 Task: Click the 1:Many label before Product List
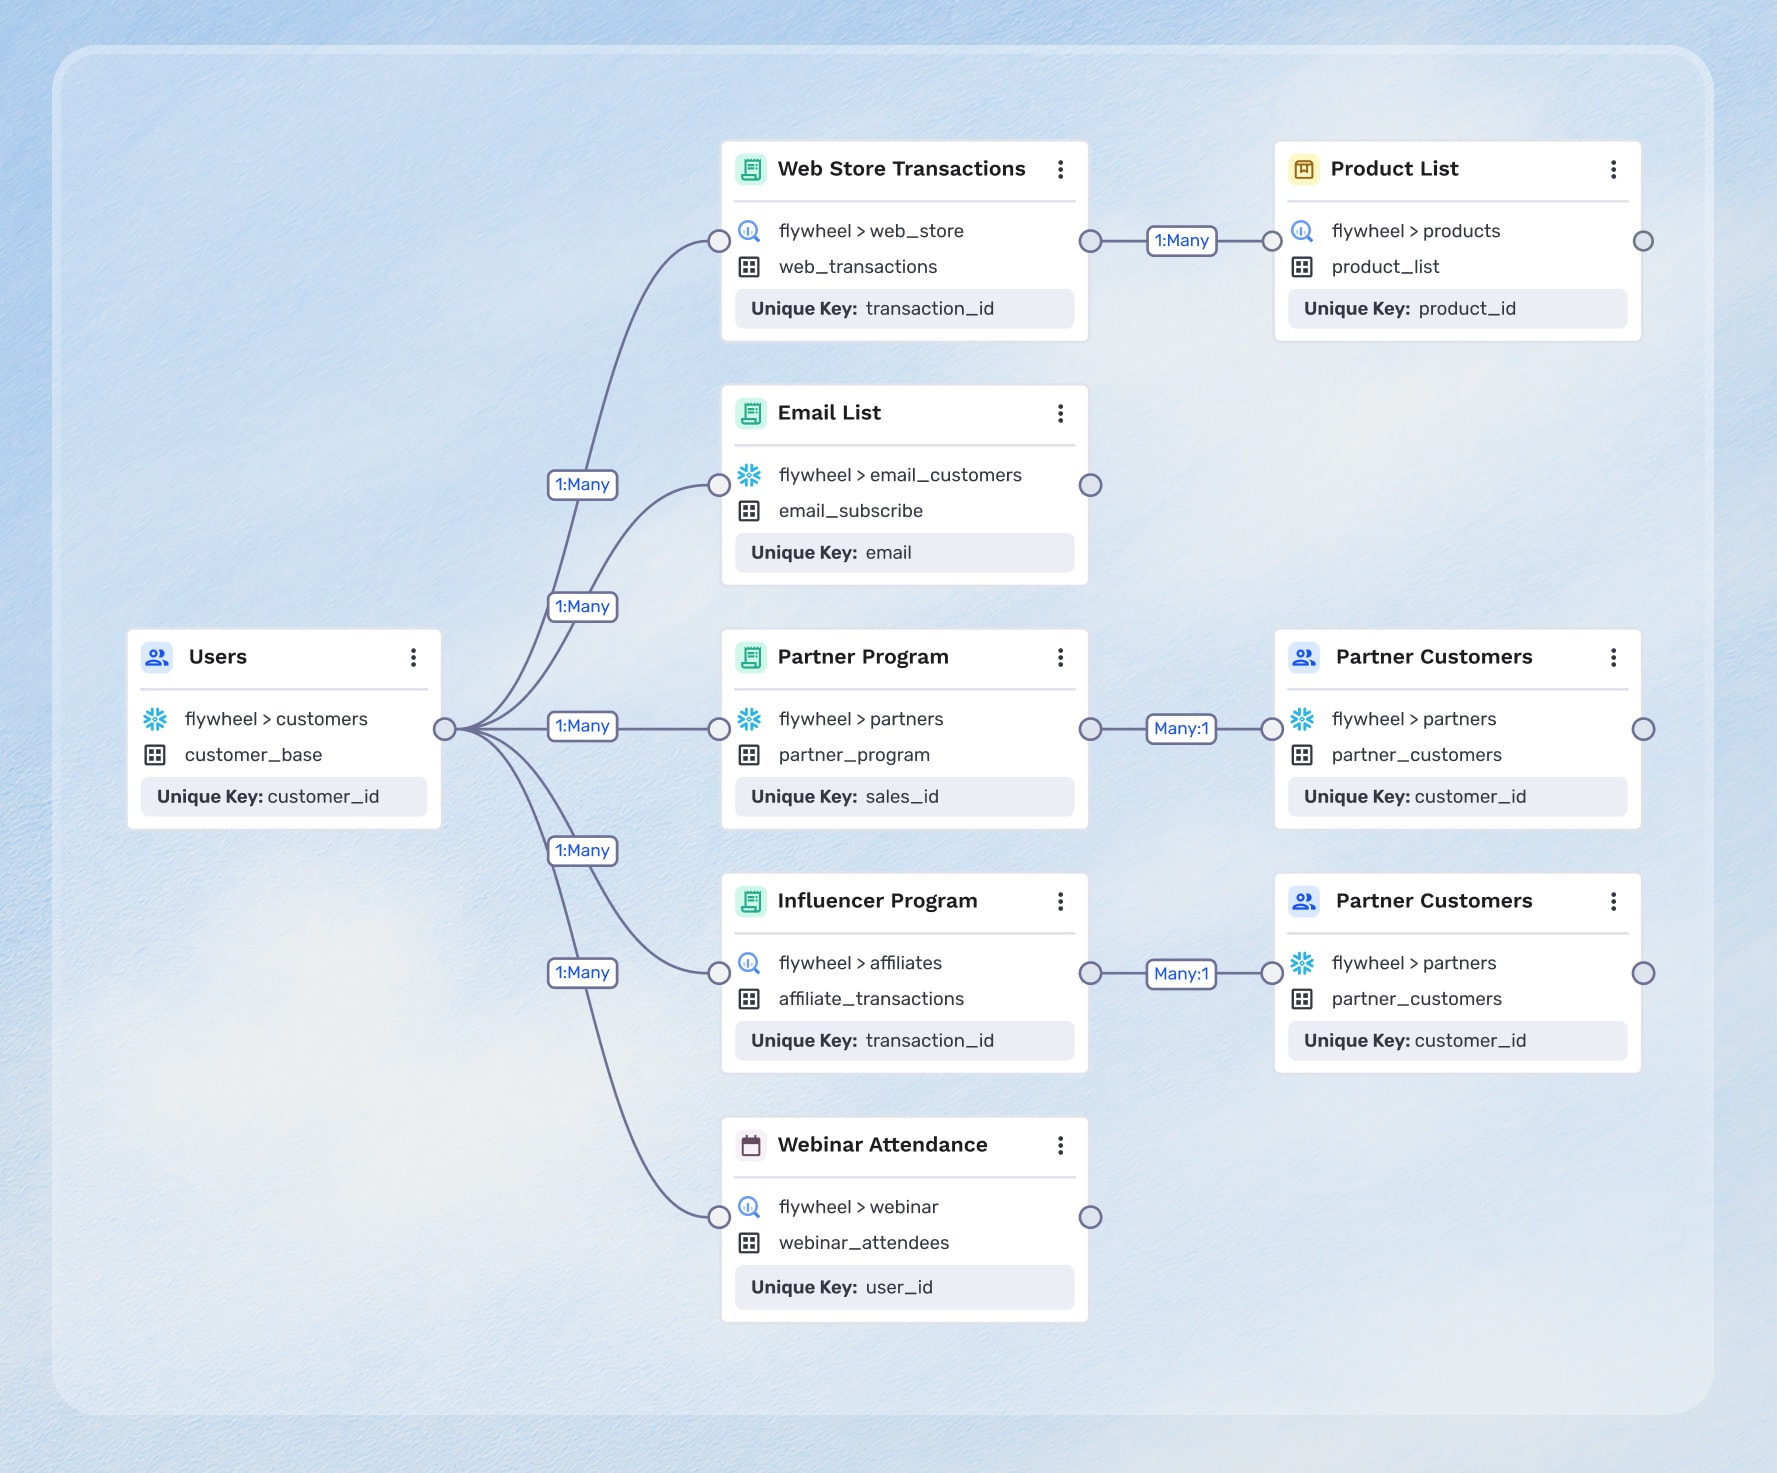[x=1181, y=241]
